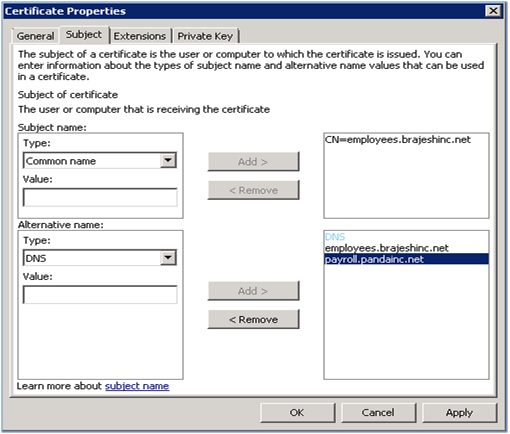Click the Subject tab
This screenshot has height=434, width=510.
tap(84, 35)
